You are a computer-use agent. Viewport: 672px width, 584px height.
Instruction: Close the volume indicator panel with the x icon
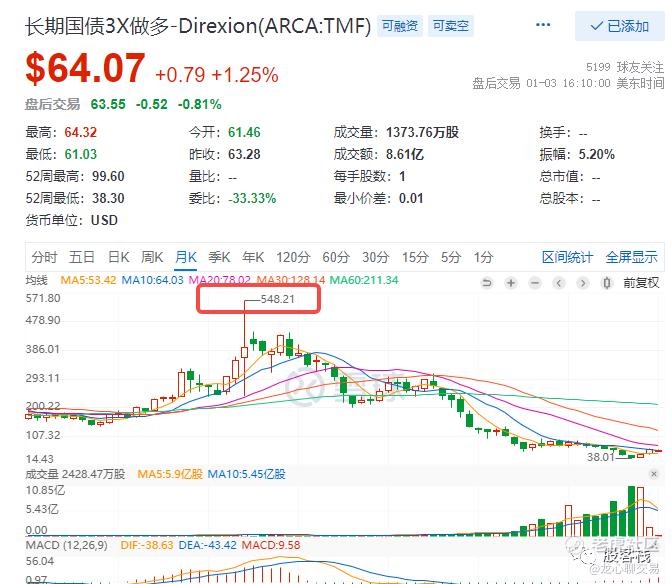[654, 474]
